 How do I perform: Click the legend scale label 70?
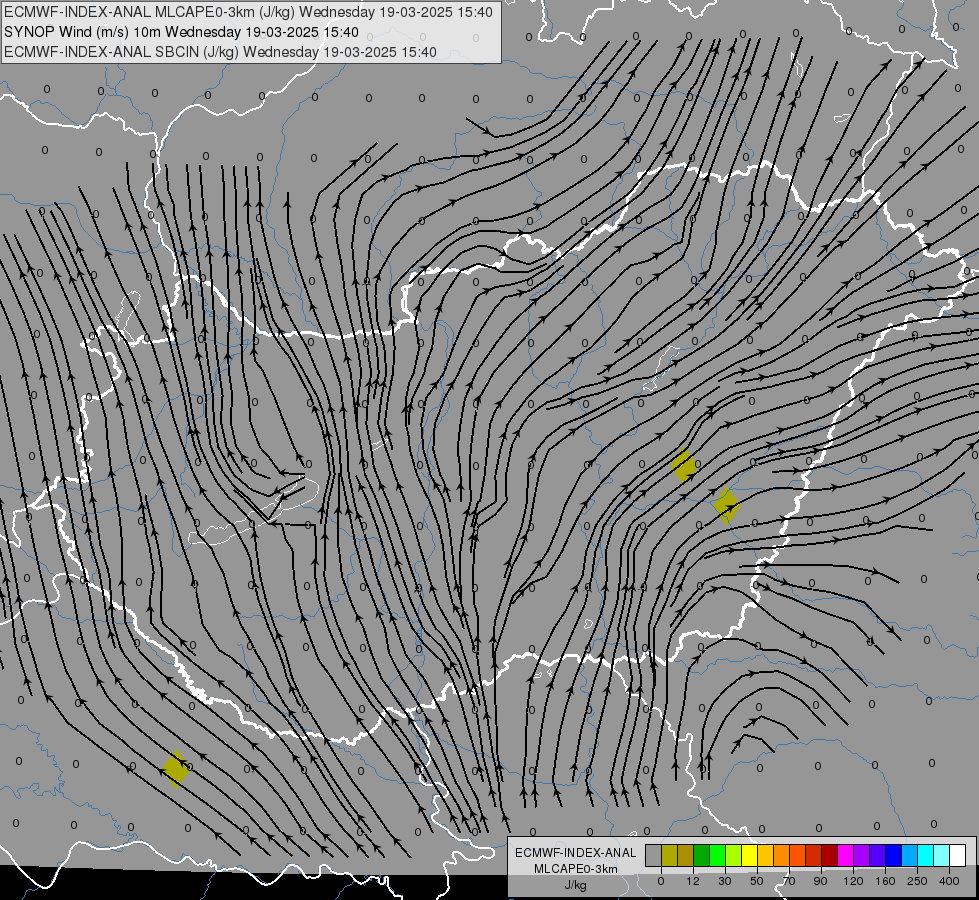tap(789, 881)
